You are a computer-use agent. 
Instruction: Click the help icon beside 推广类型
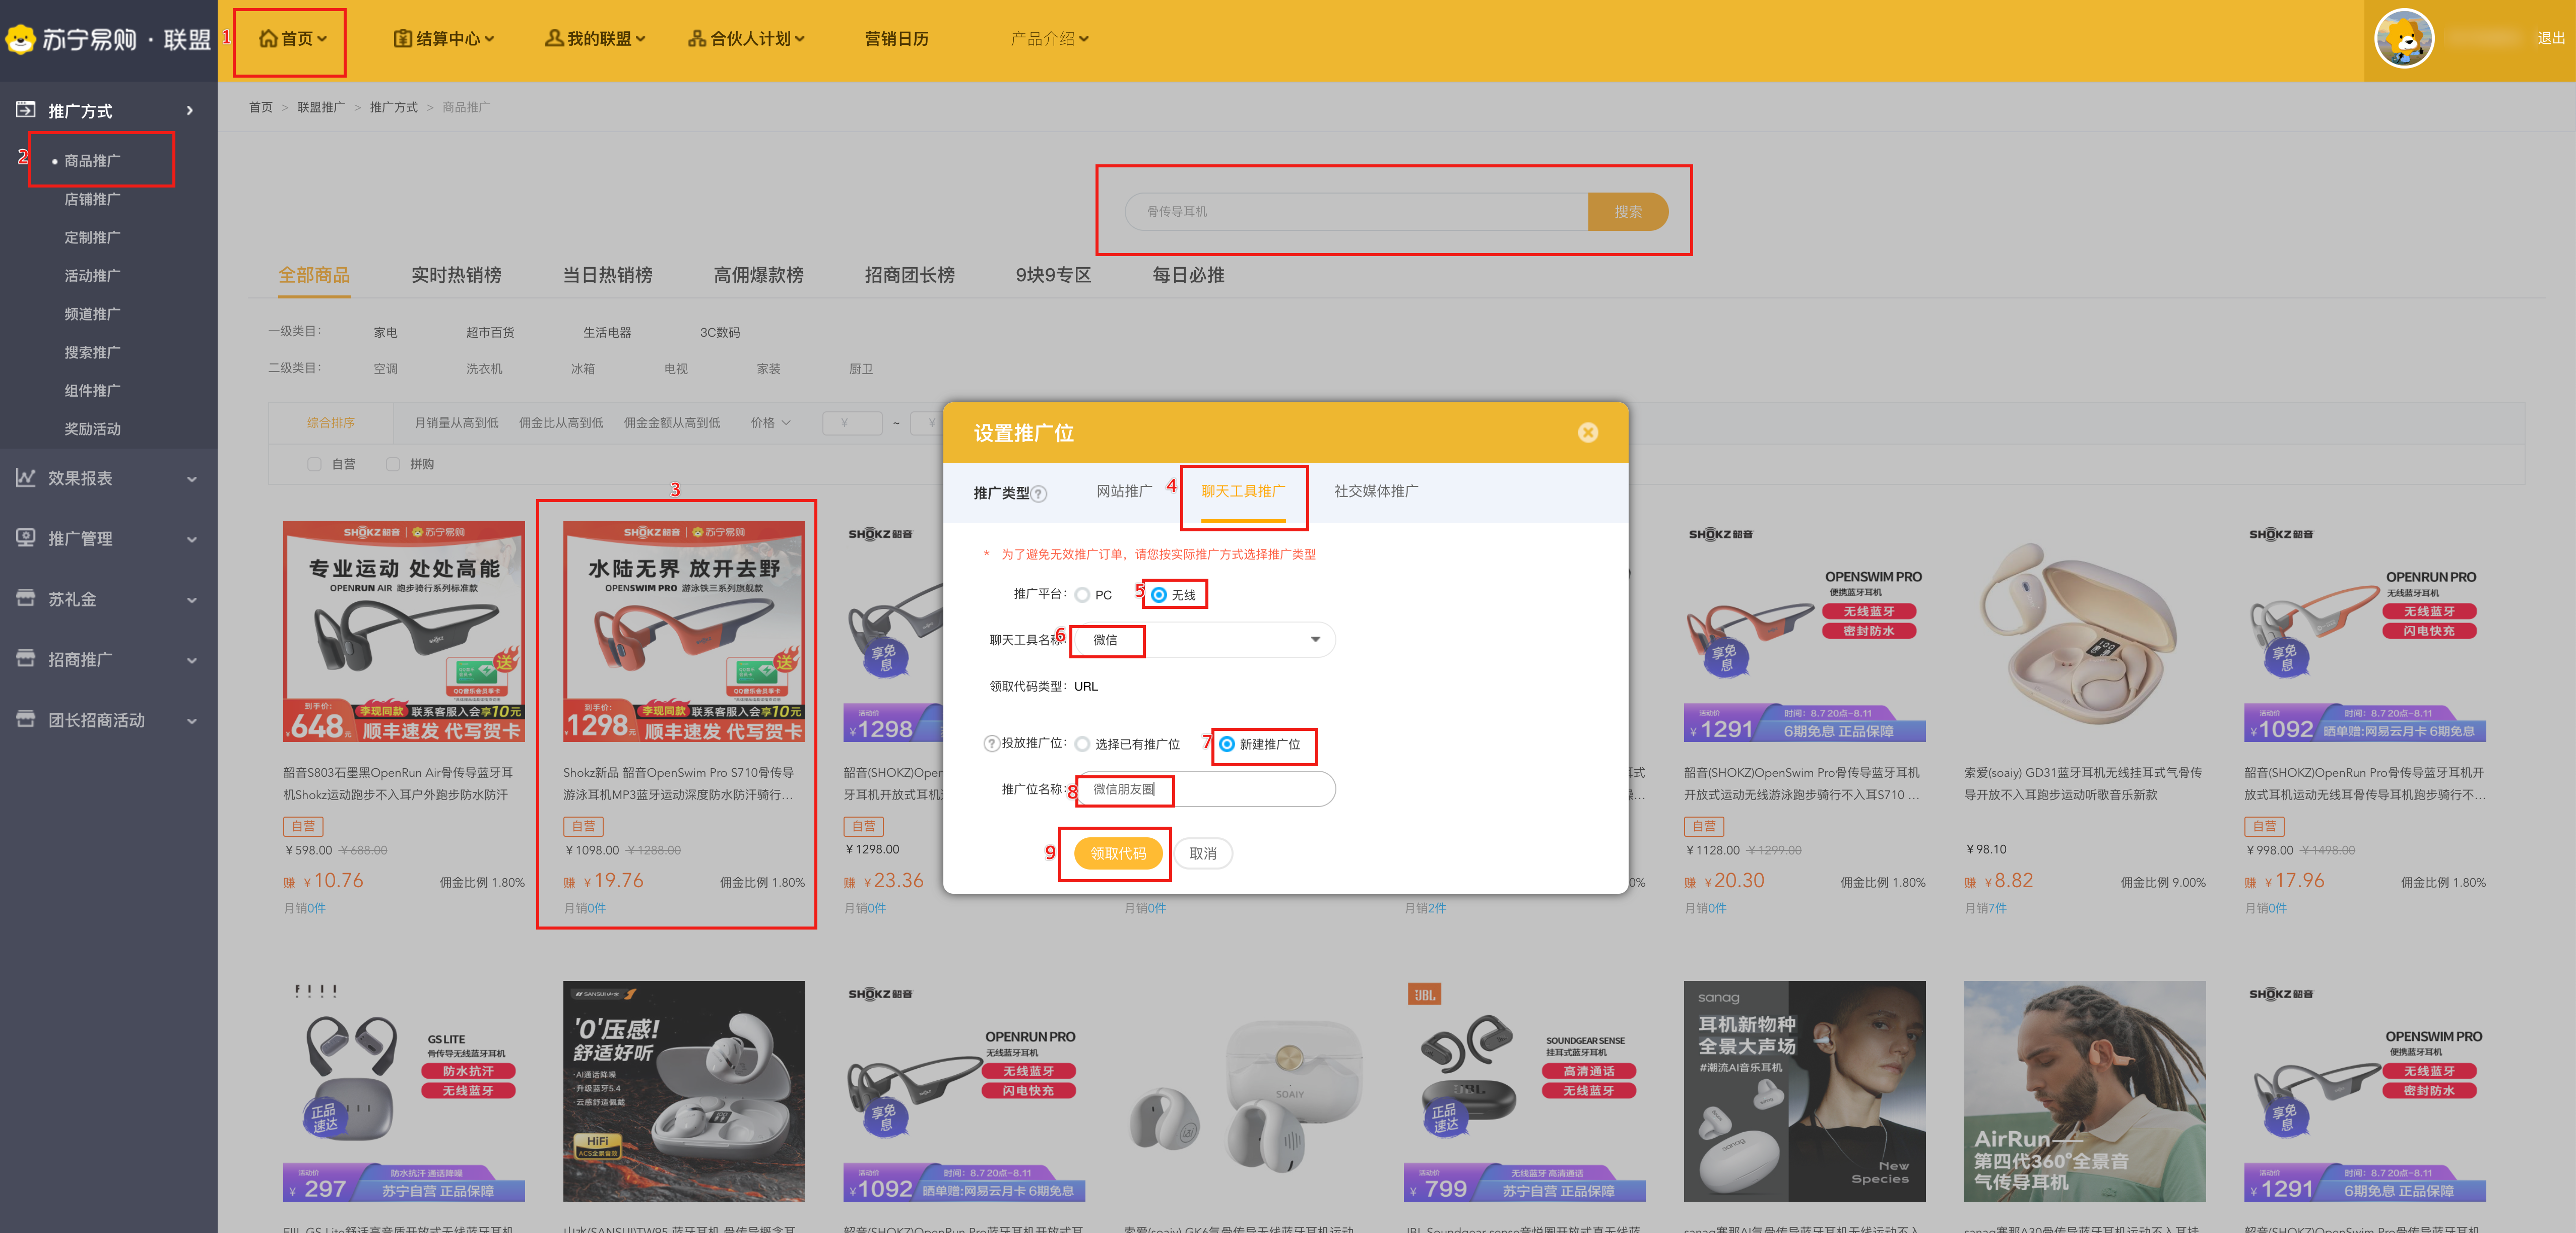(1039, 493)
